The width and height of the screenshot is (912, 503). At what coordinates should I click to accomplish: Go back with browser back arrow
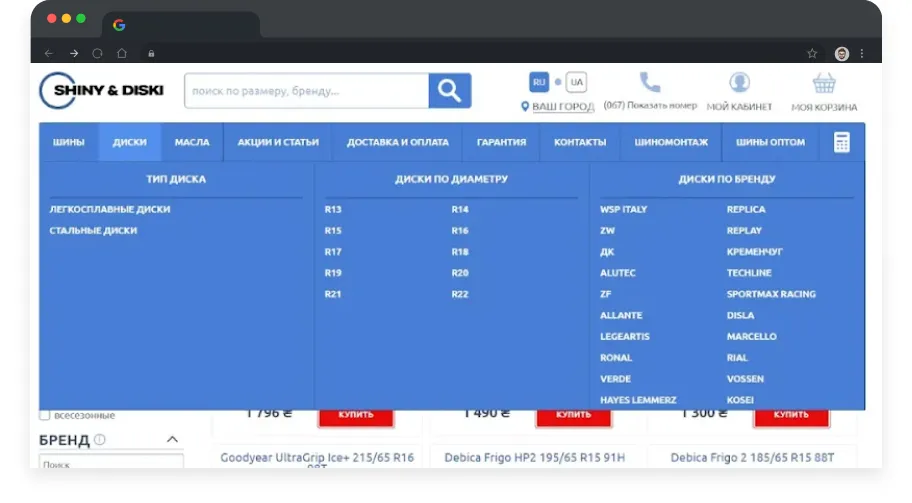tap(49, 53)
